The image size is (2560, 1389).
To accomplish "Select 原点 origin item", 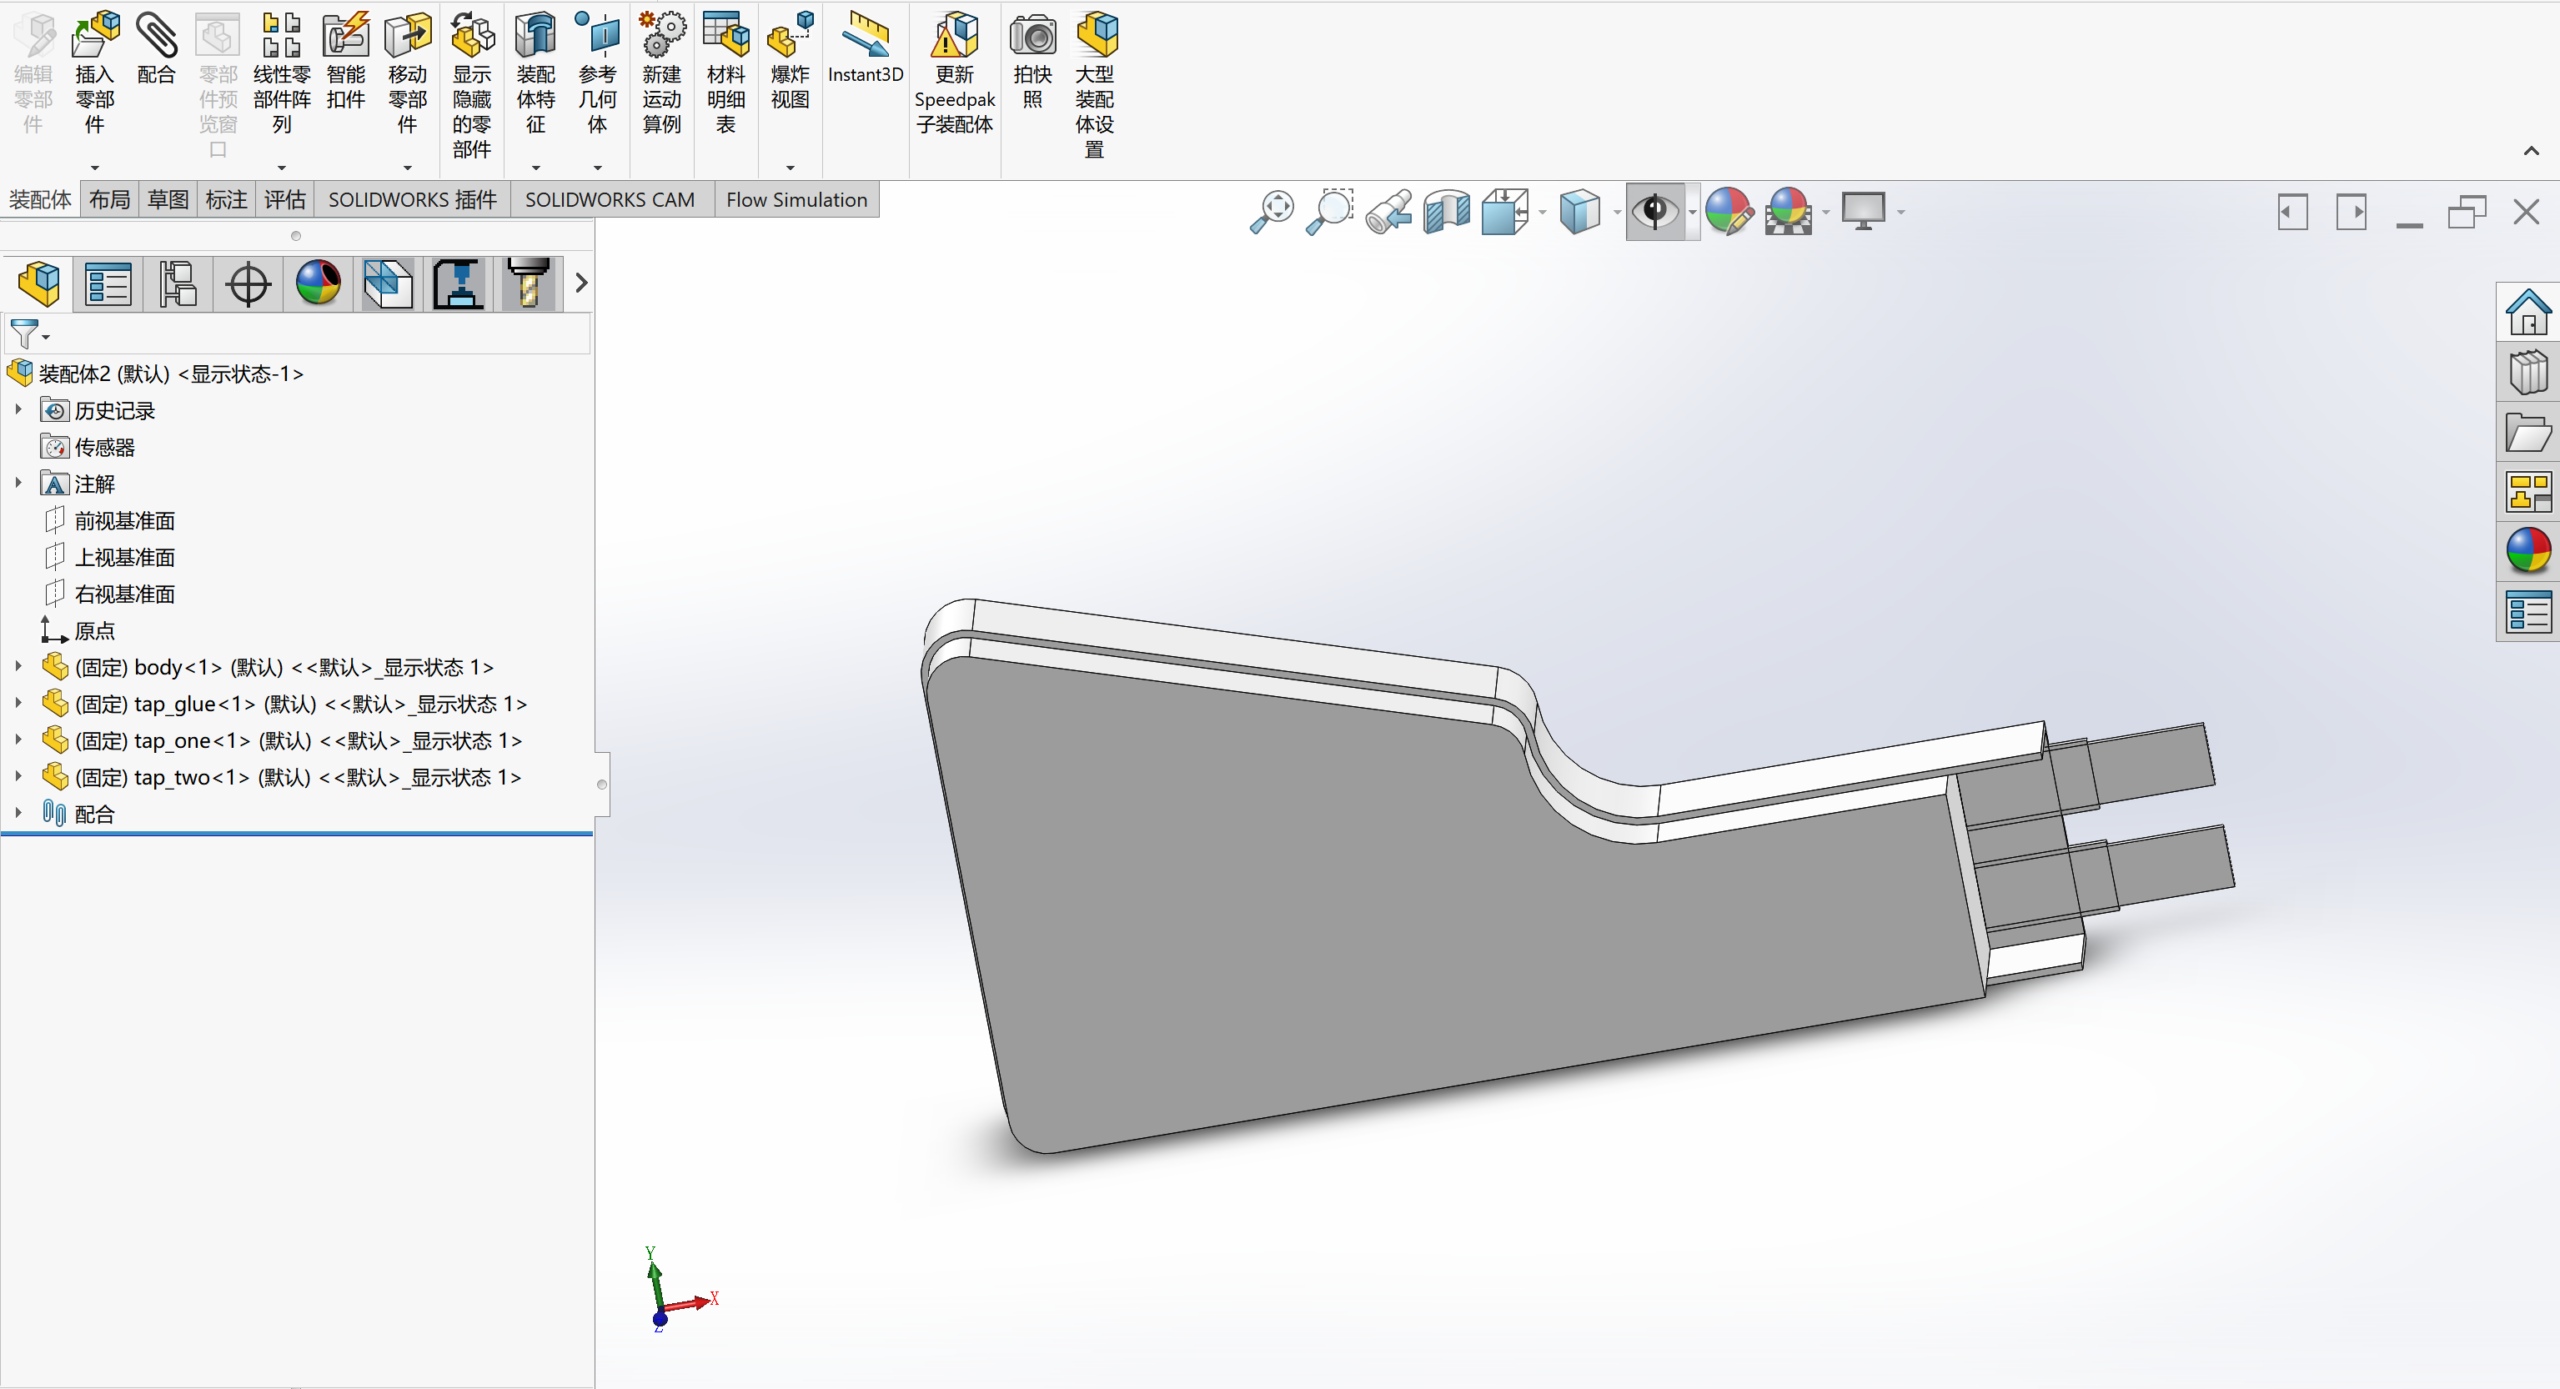I will coord(78,631).
